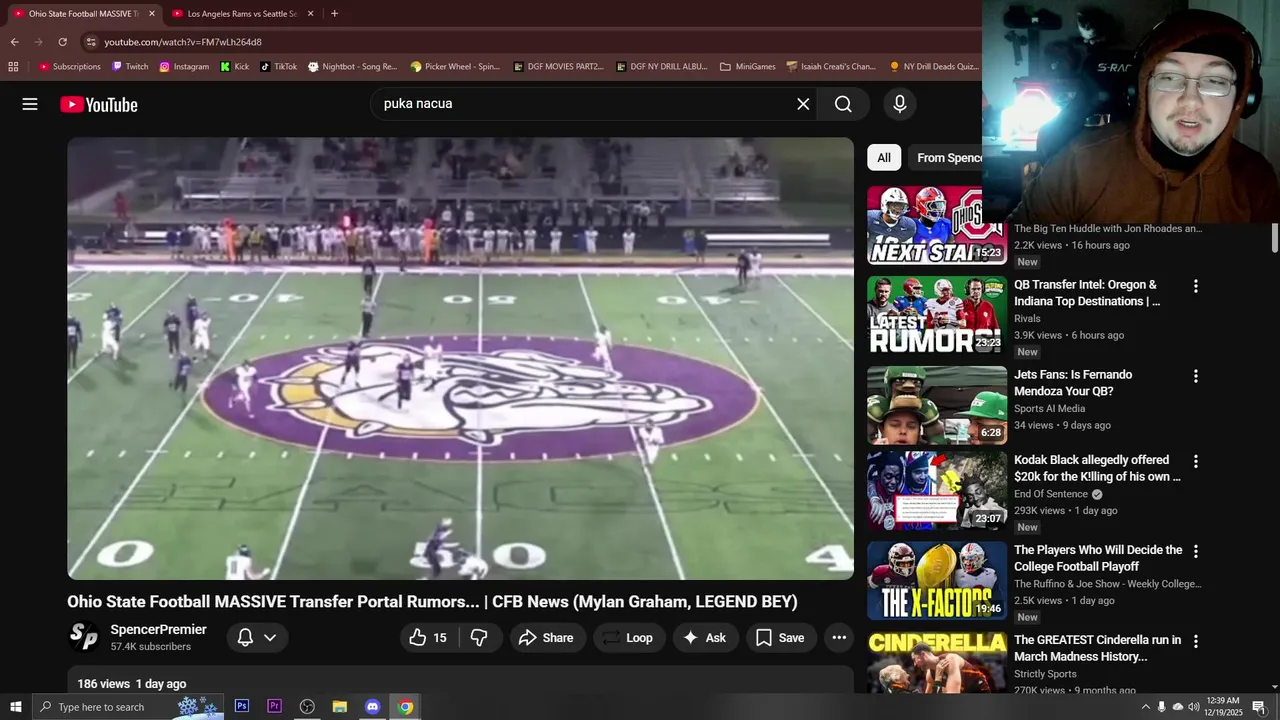
Task: Dislike the video with thumbs down
Action: [x=480, y=637]
